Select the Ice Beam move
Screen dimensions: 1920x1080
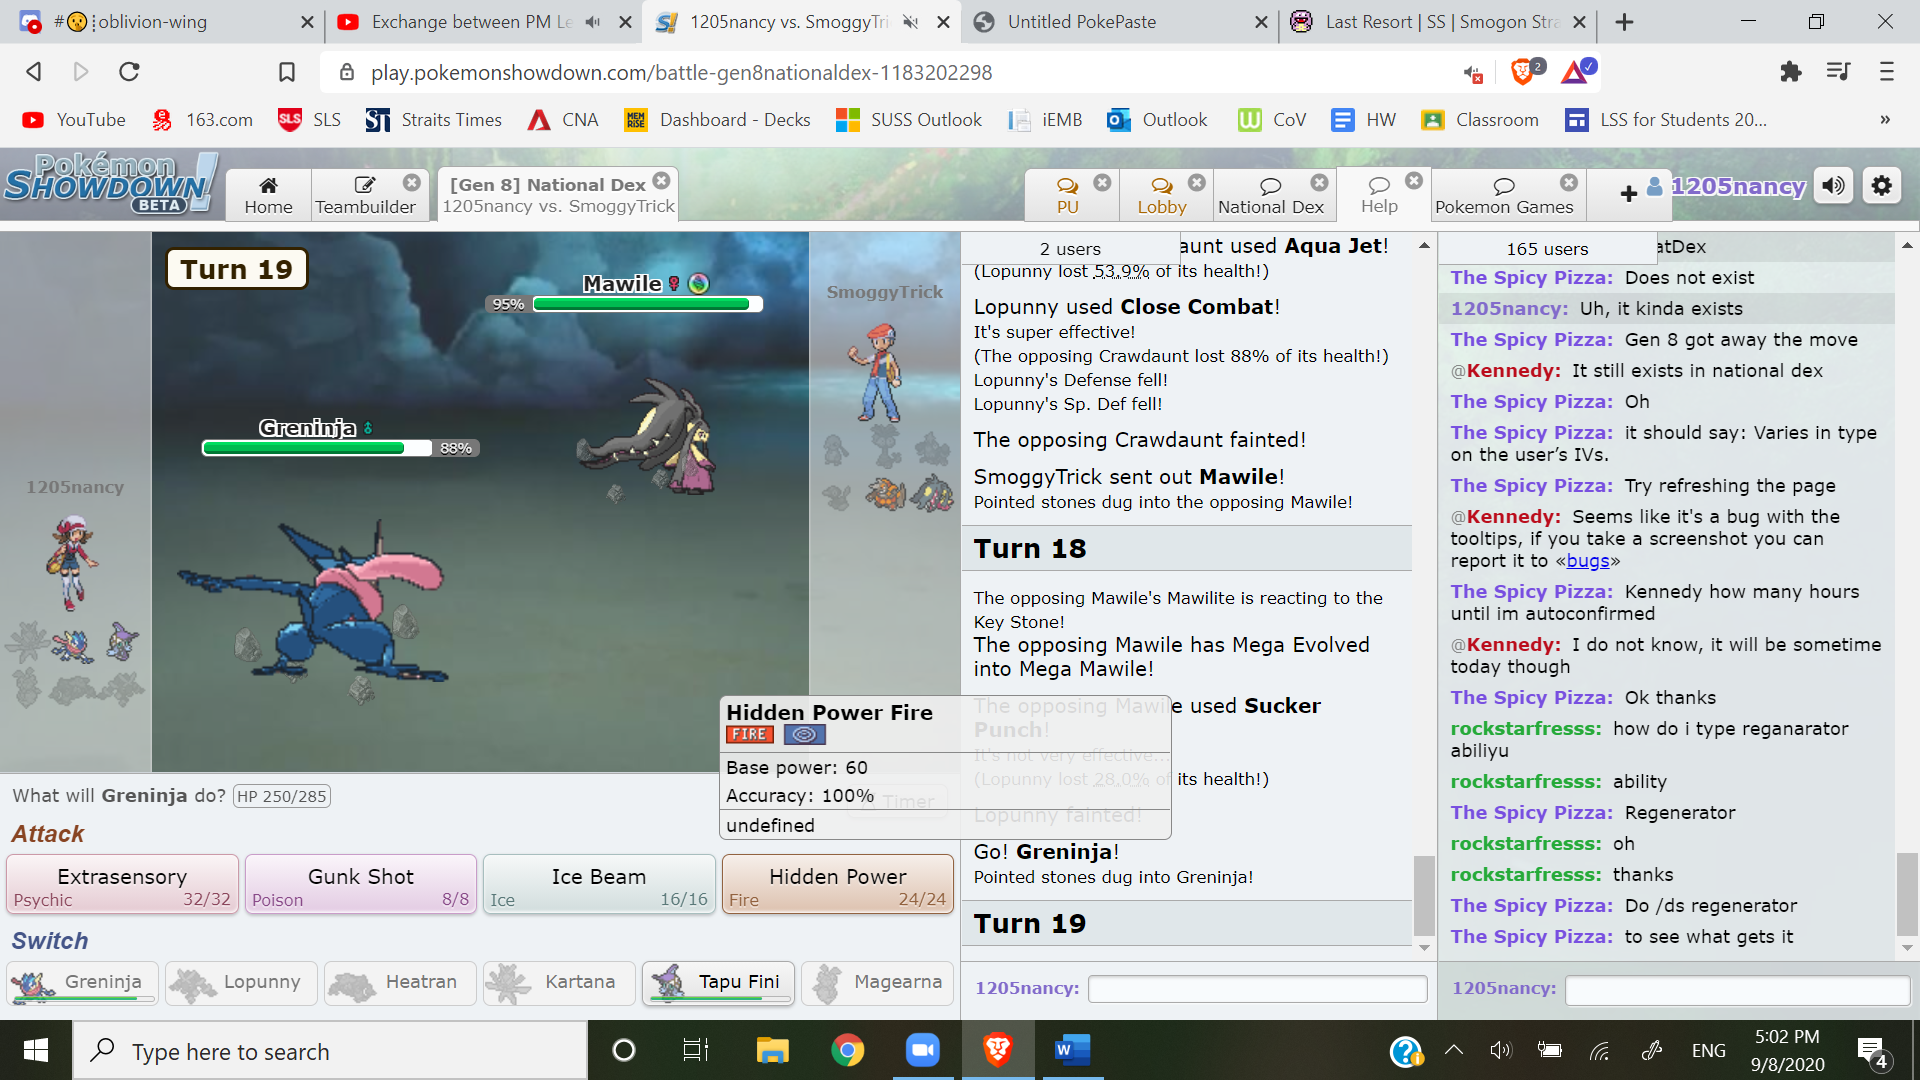(598, 884)
